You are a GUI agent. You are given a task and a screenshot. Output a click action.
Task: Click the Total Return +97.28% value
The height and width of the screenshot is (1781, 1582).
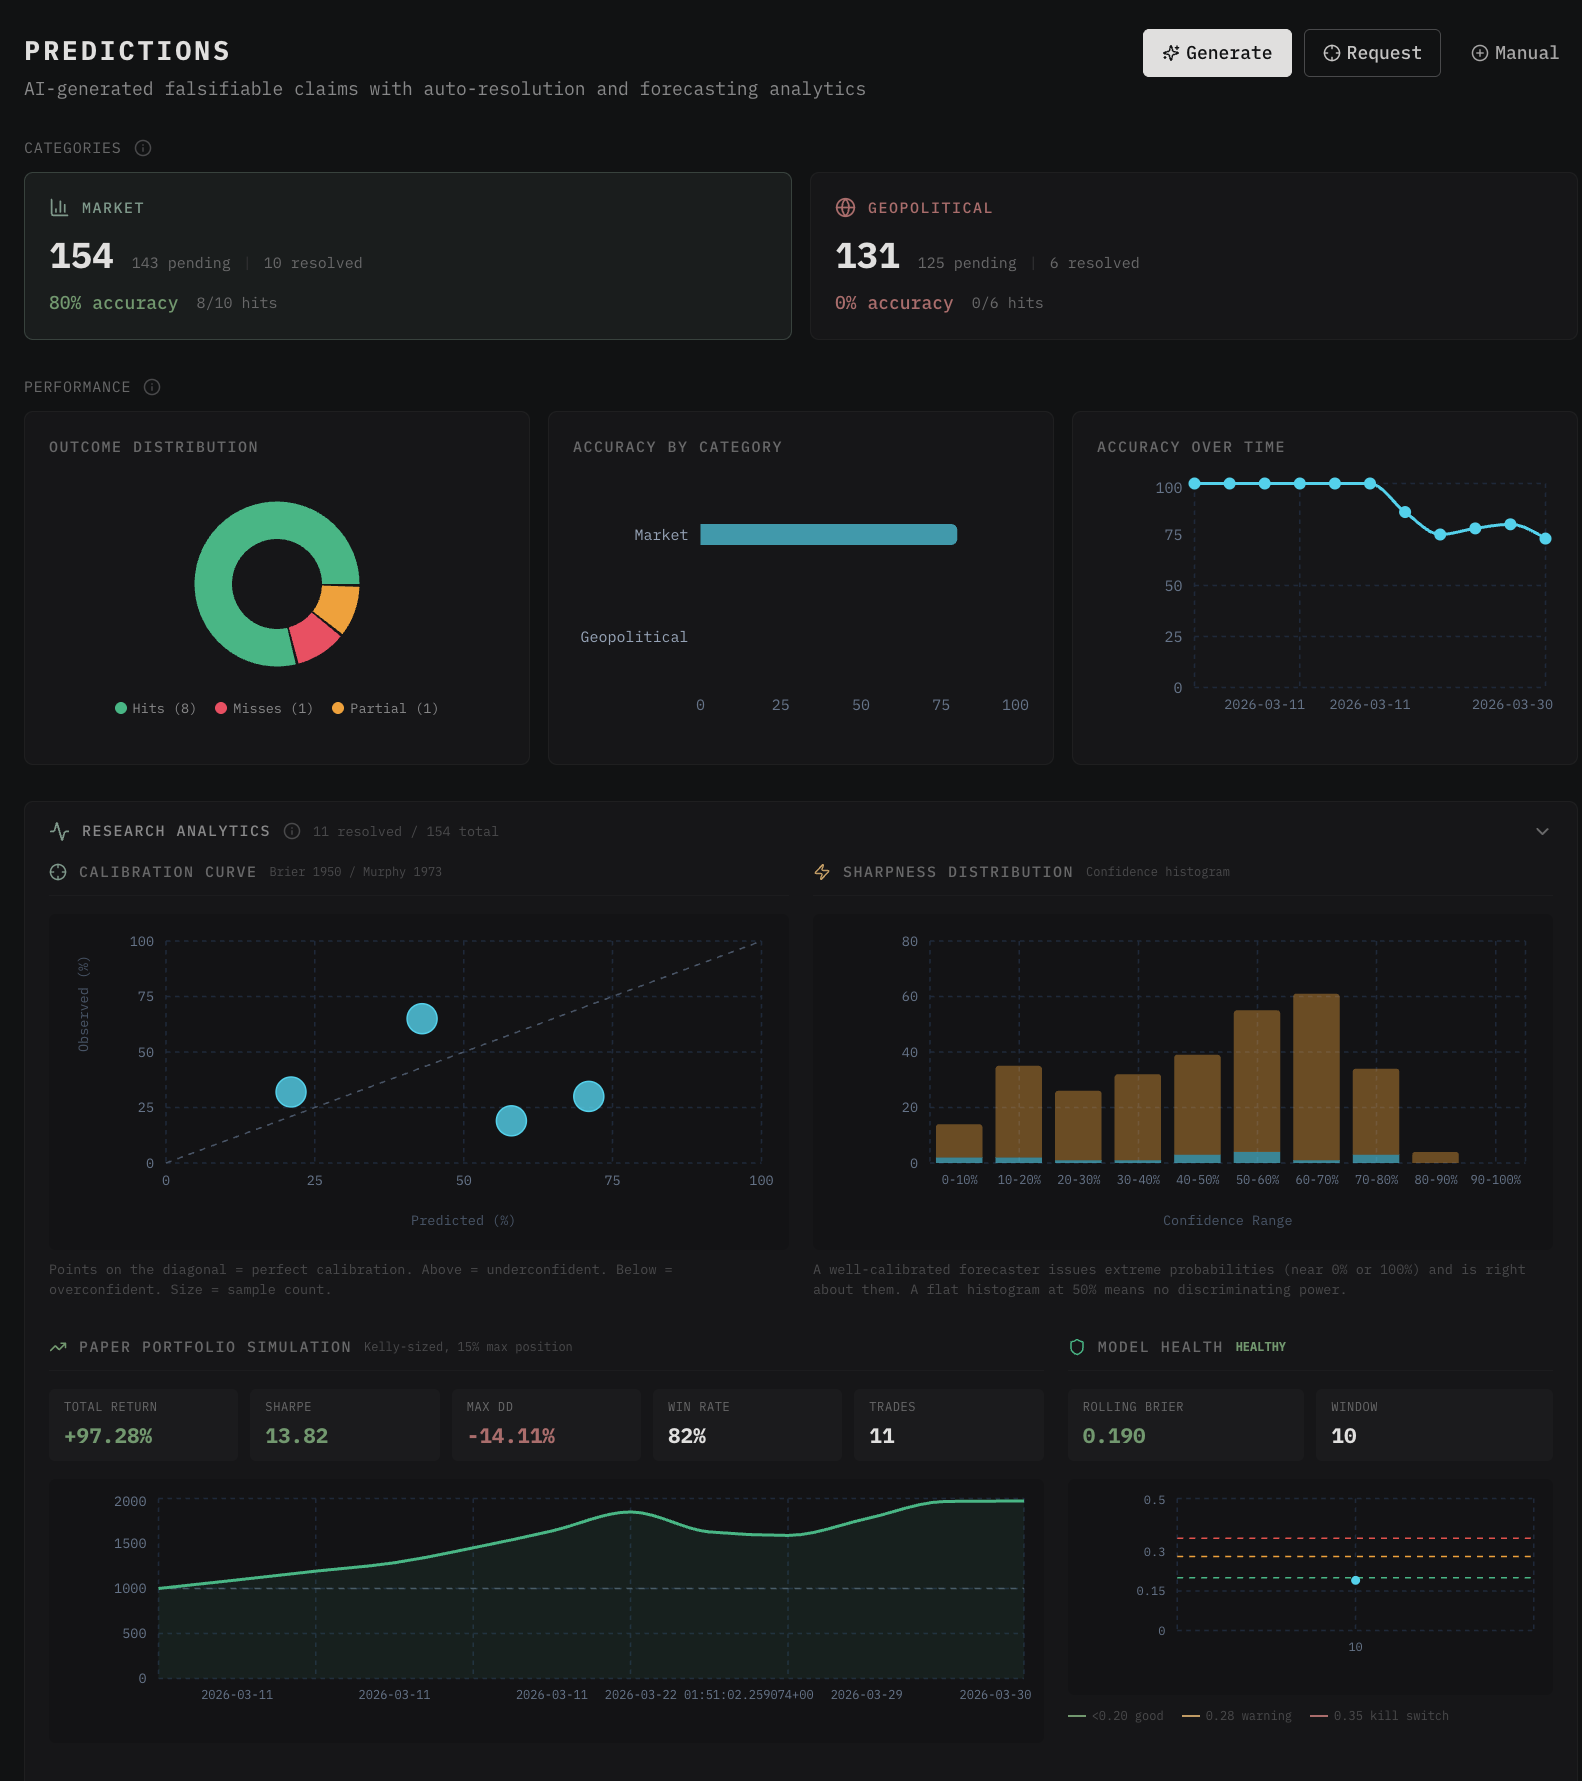tap(108, 1436)
